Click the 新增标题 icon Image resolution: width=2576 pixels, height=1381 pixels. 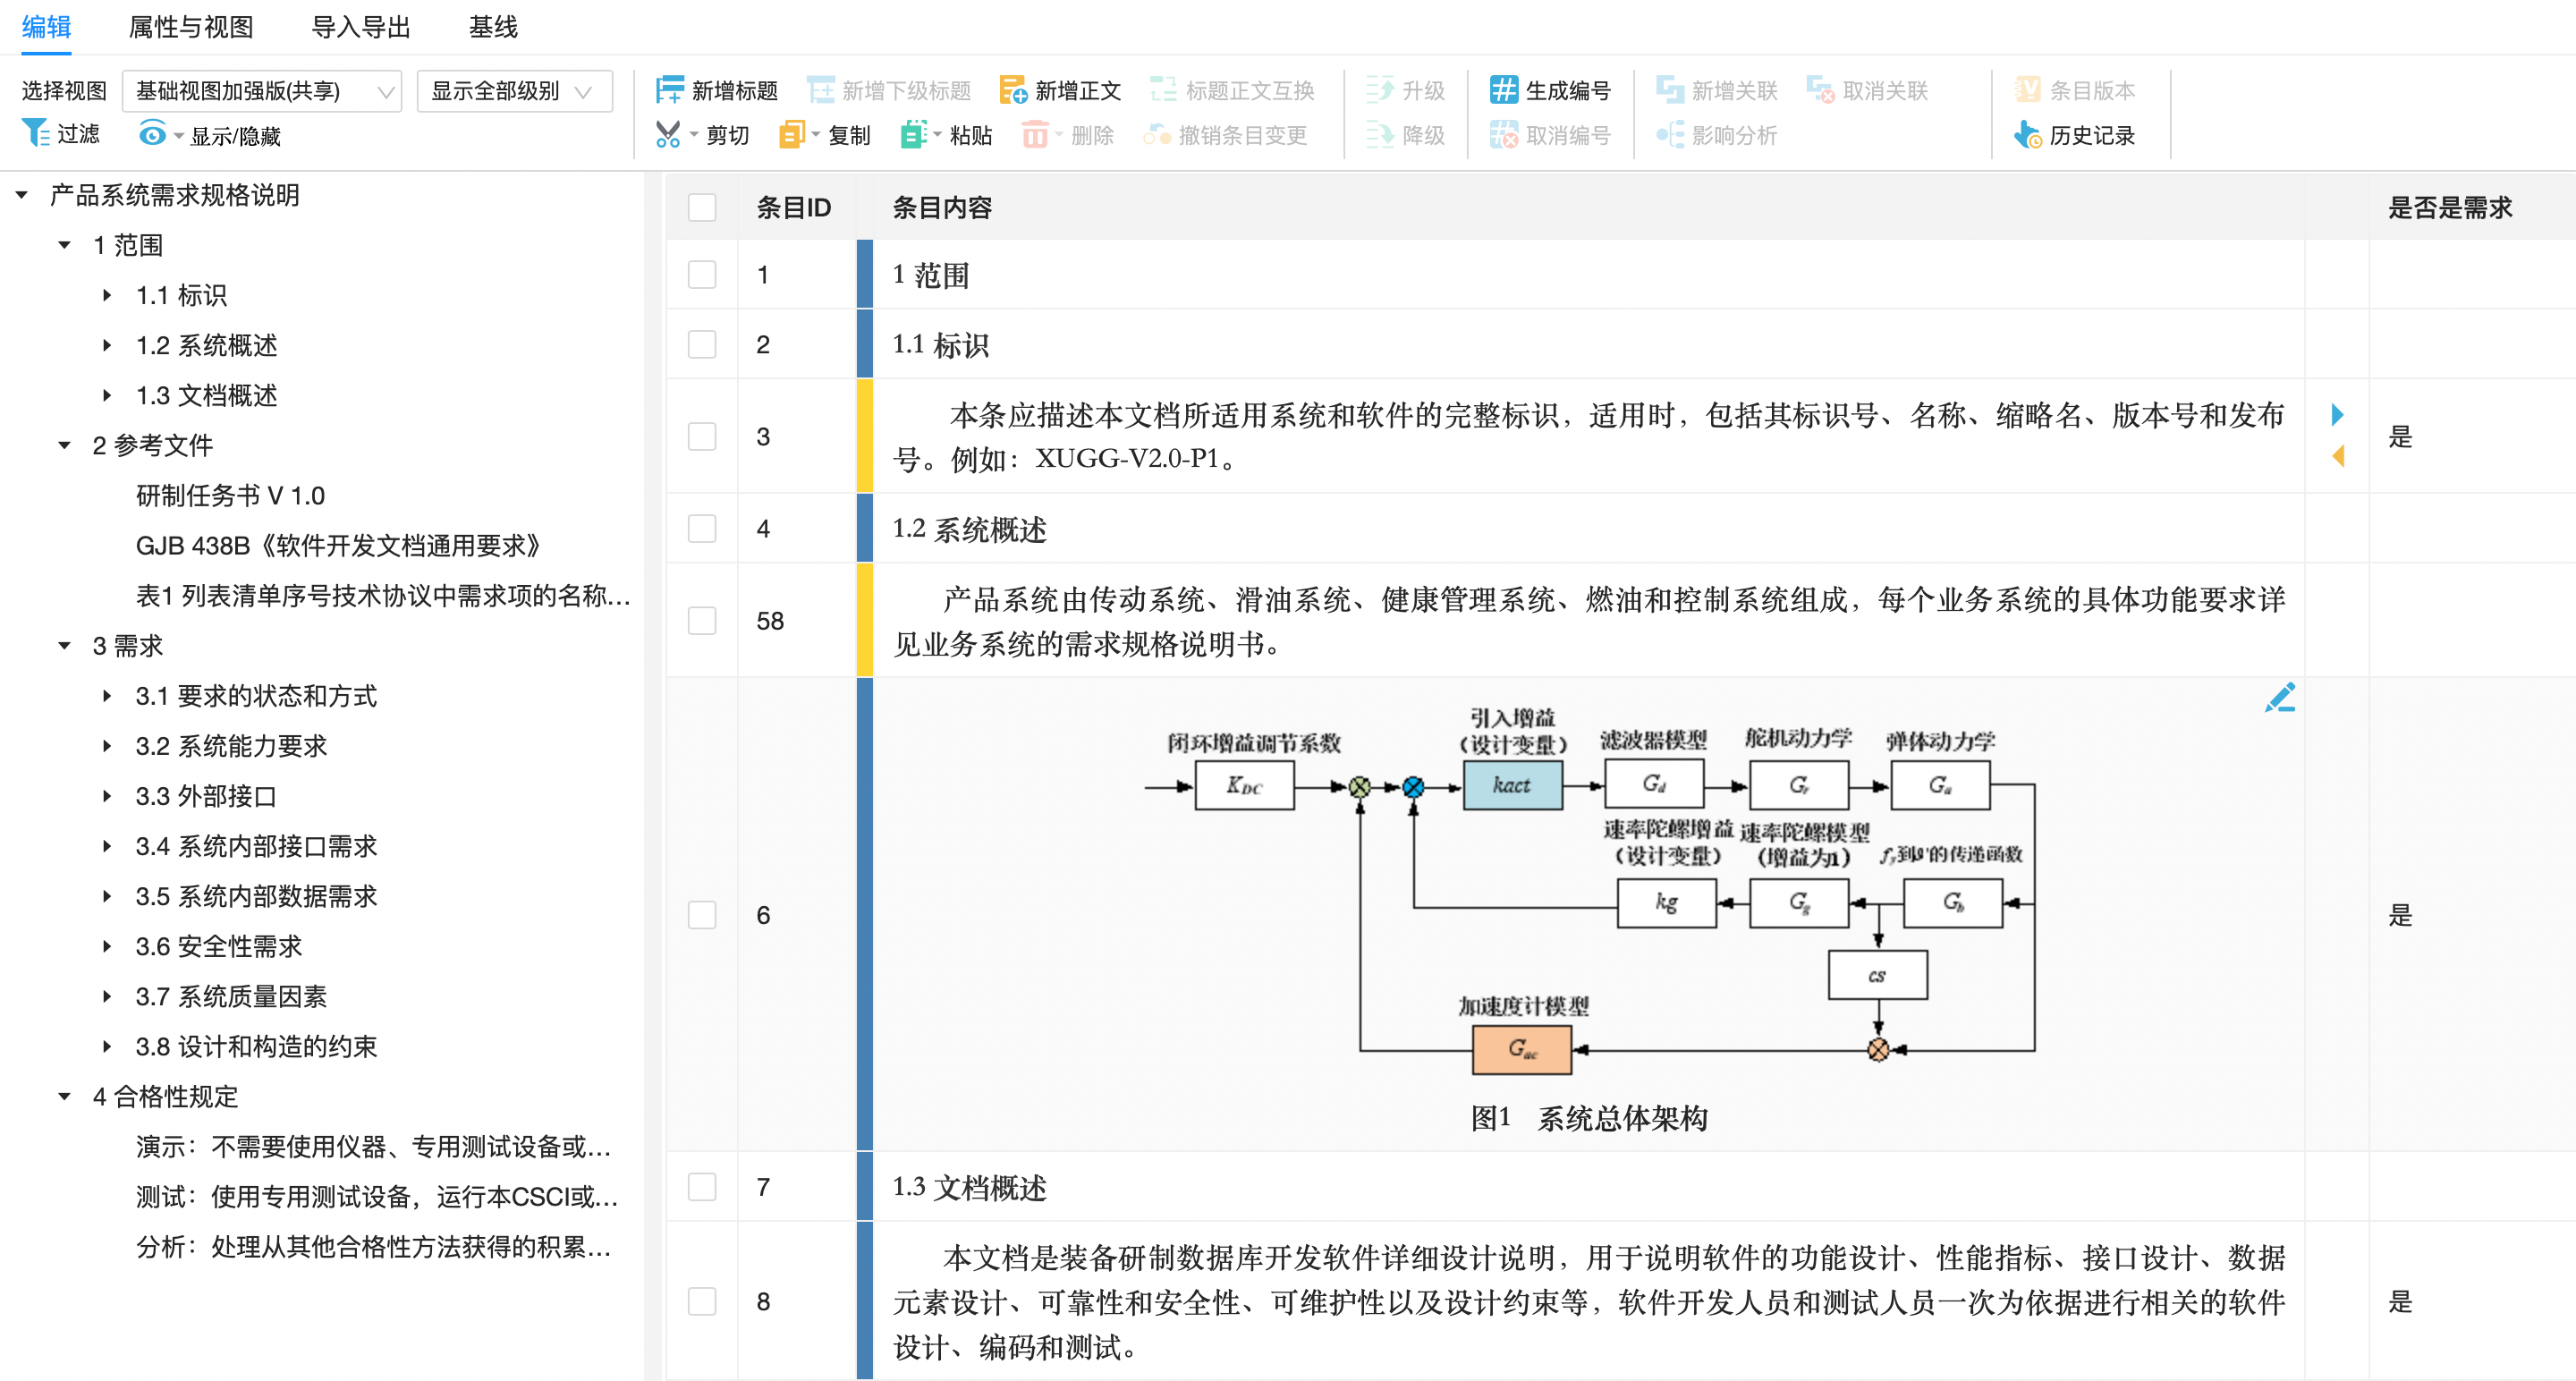[x=669, y=90]
